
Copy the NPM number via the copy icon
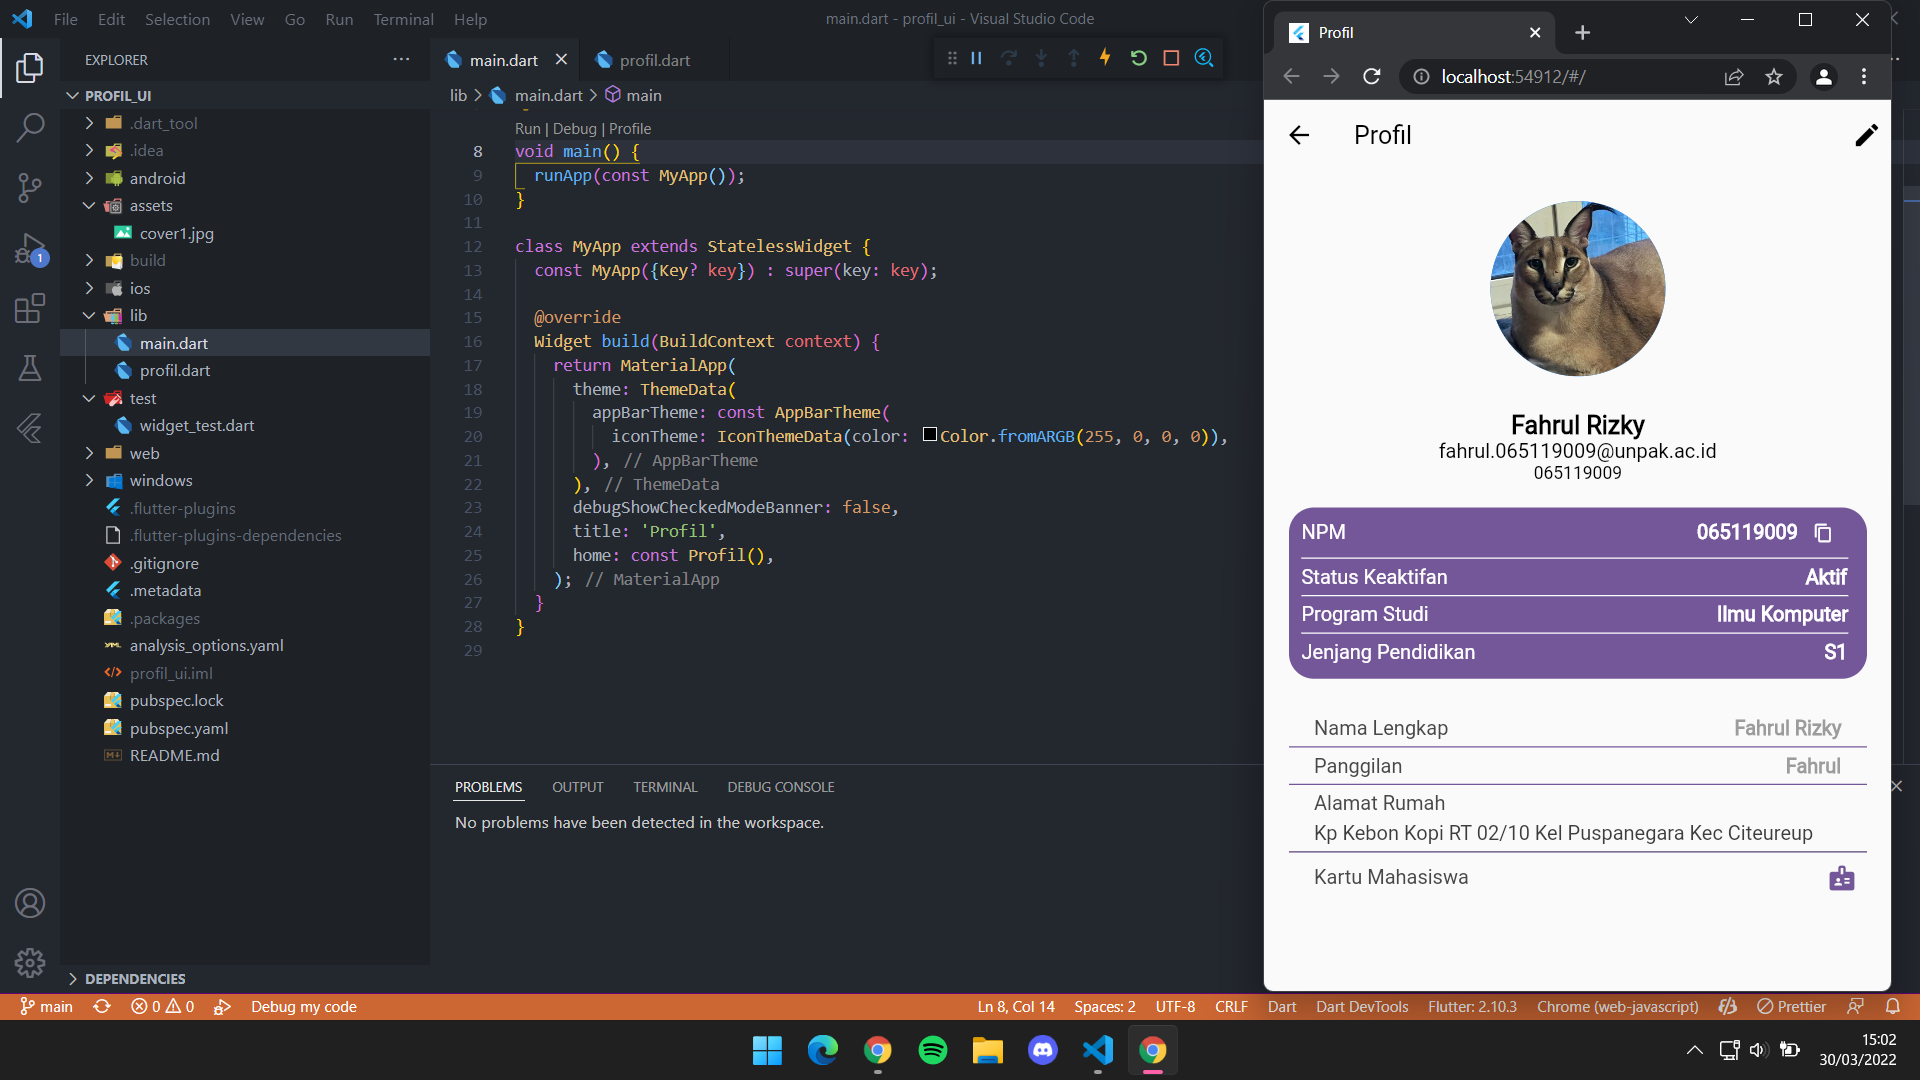point(1822,532)
